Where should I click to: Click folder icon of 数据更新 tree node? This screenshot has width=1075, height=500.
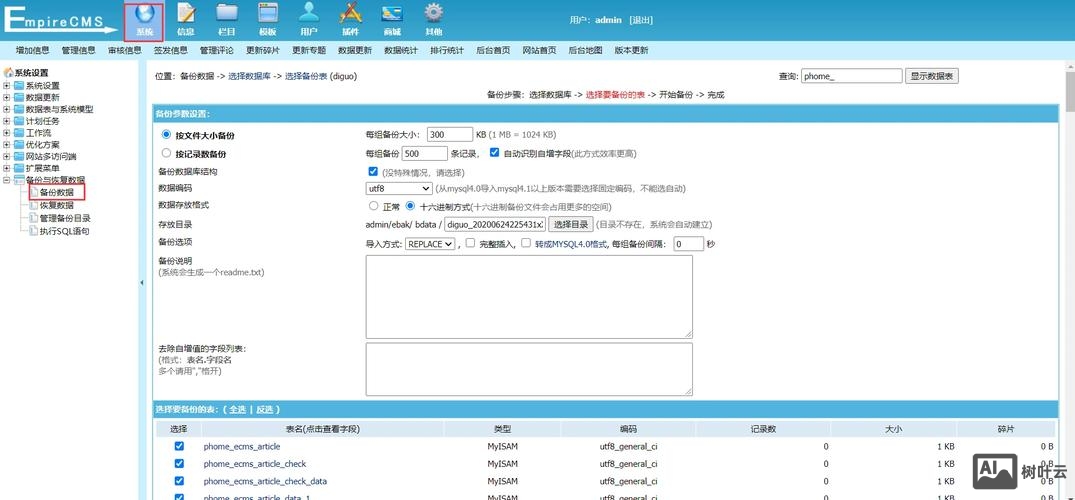coord(19,97)
